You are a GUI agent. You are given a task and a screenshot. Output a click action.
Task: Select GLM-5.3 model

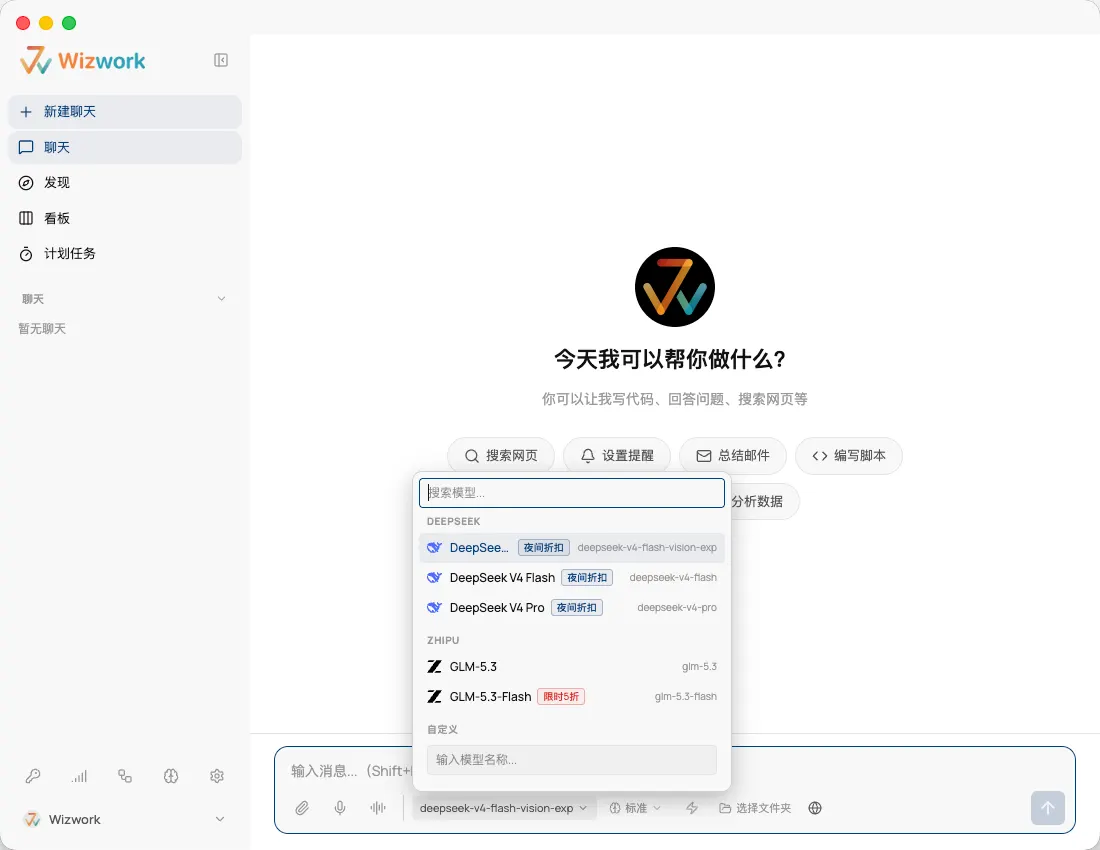572,666
